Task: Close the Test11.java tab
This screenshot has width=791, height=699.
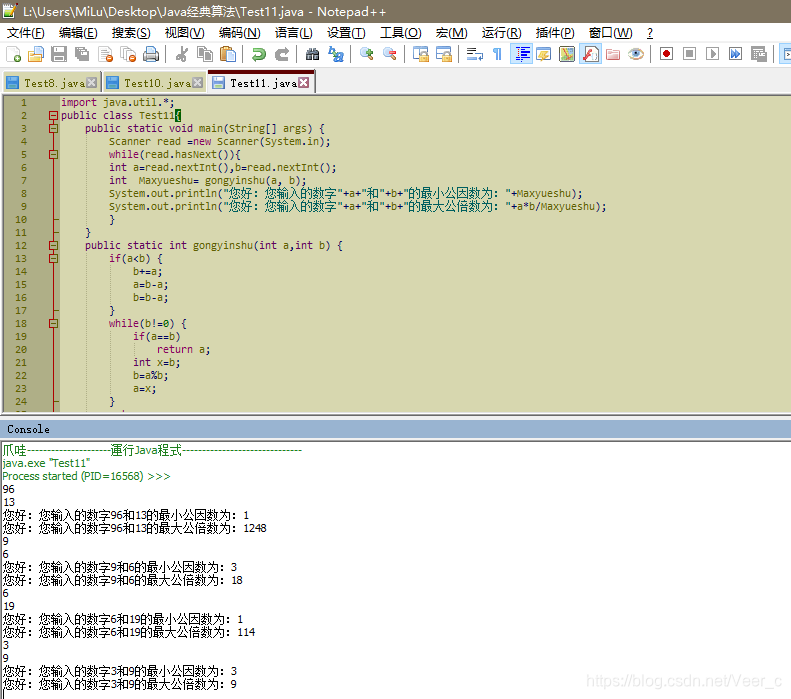Action: [303, 83]
